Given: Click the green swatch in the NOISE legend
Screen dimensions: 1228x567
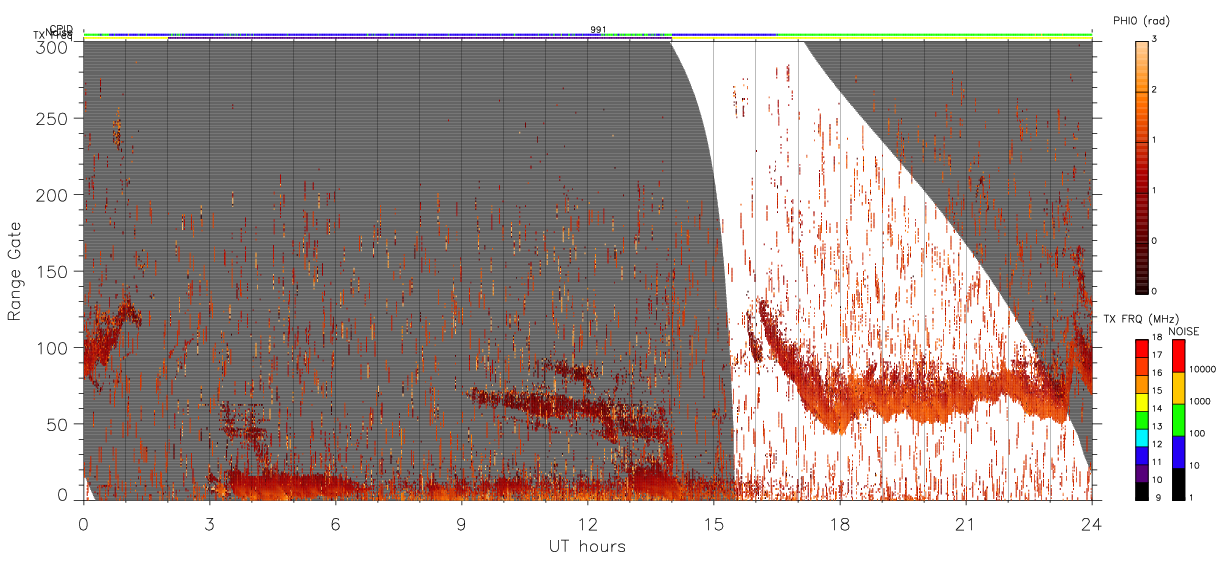Looking at the screenshot, I should (x=1179, y=419).
